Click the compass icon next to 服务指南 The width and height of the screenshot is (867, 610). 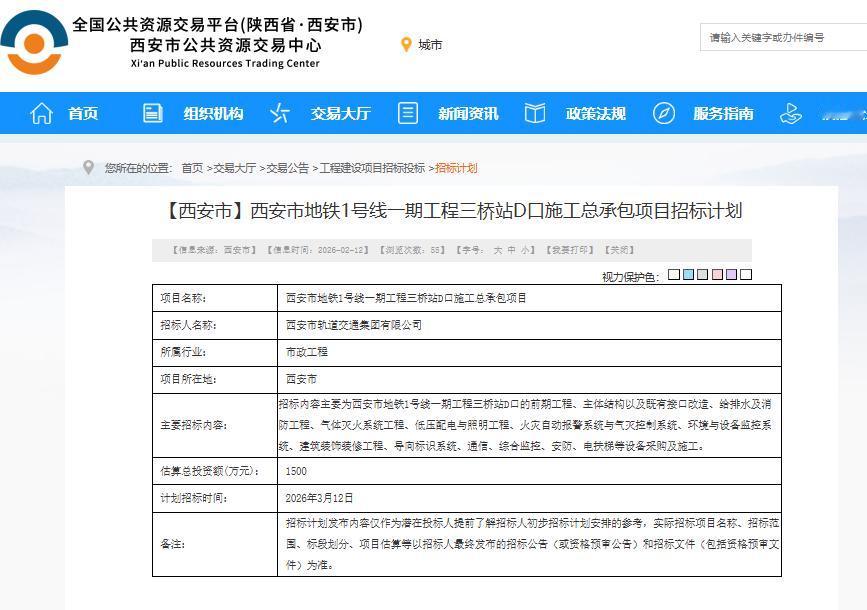(664, 113)
